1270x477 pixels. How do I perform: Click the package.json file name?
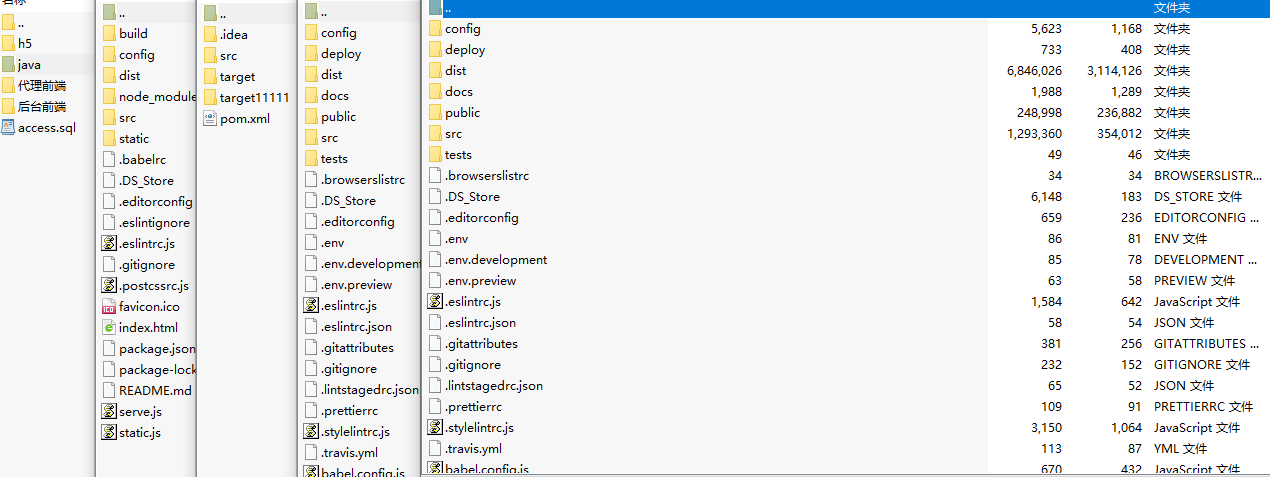point(157,349)
